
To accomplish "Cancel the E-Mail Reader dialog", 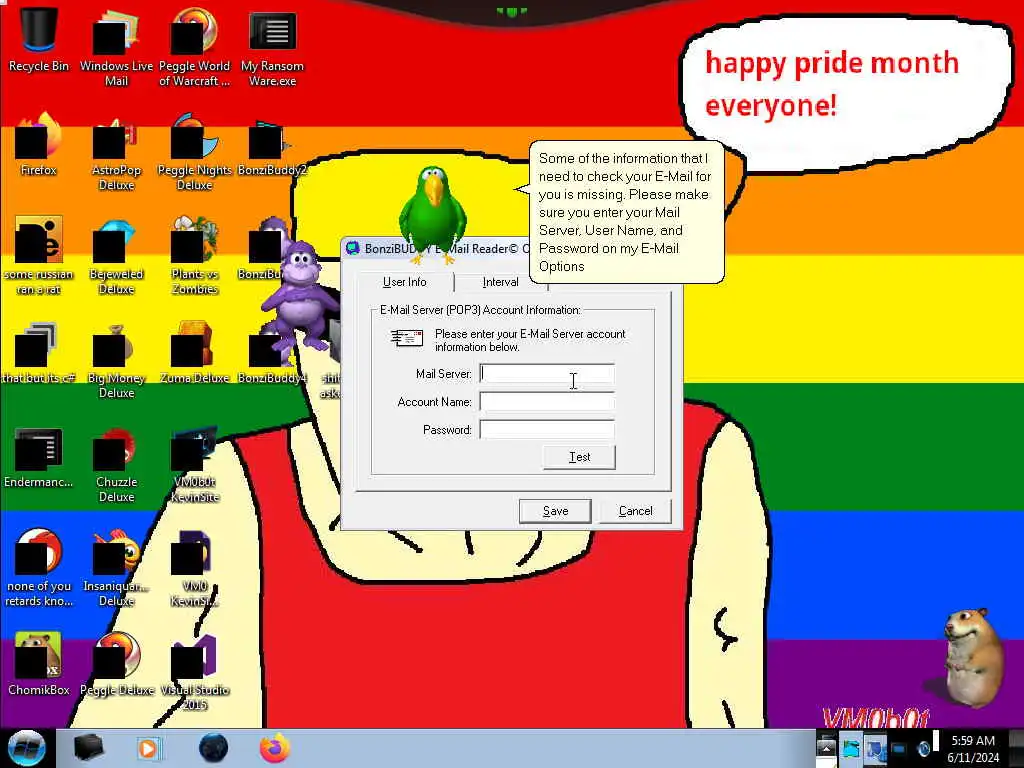I will click(635, 511).
